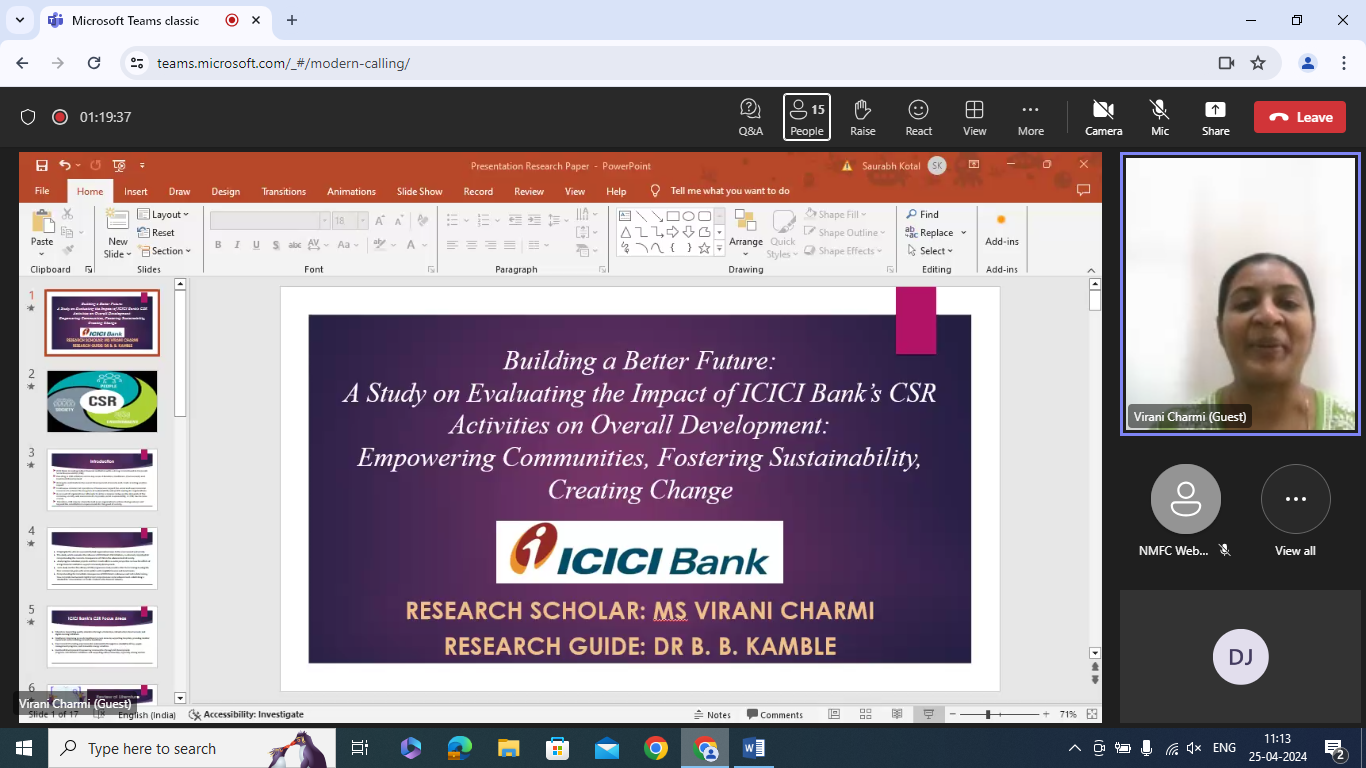Open the People participants list

coord(806,117)
